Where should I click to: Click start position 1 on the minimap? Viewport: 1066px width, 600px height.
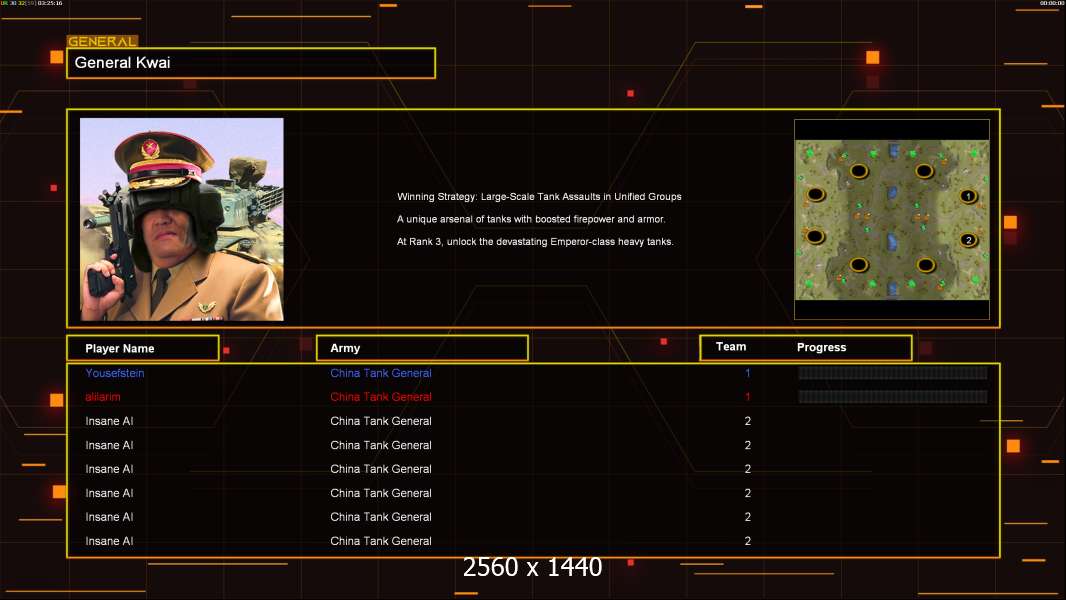coord(967,196)
